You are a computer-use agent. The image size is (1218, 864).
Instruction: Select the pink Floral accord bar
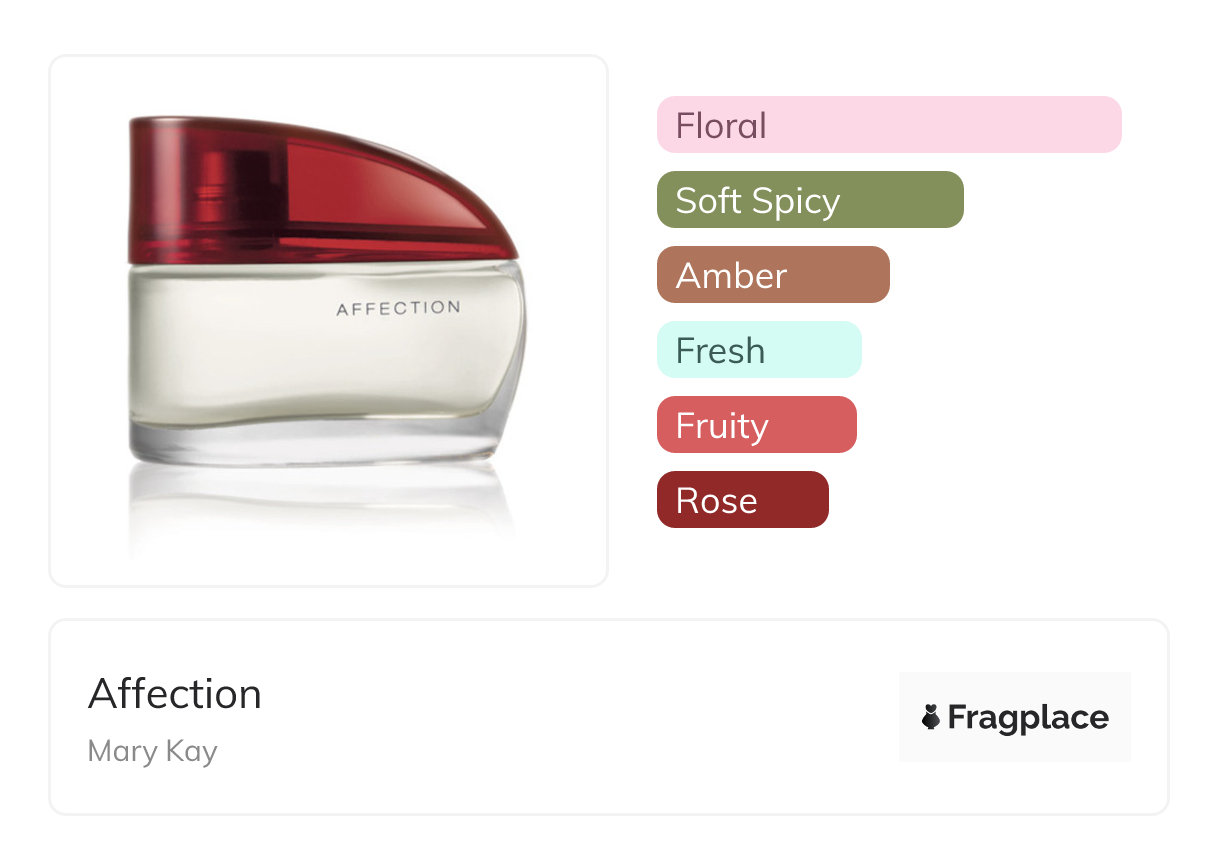[888, 125]
